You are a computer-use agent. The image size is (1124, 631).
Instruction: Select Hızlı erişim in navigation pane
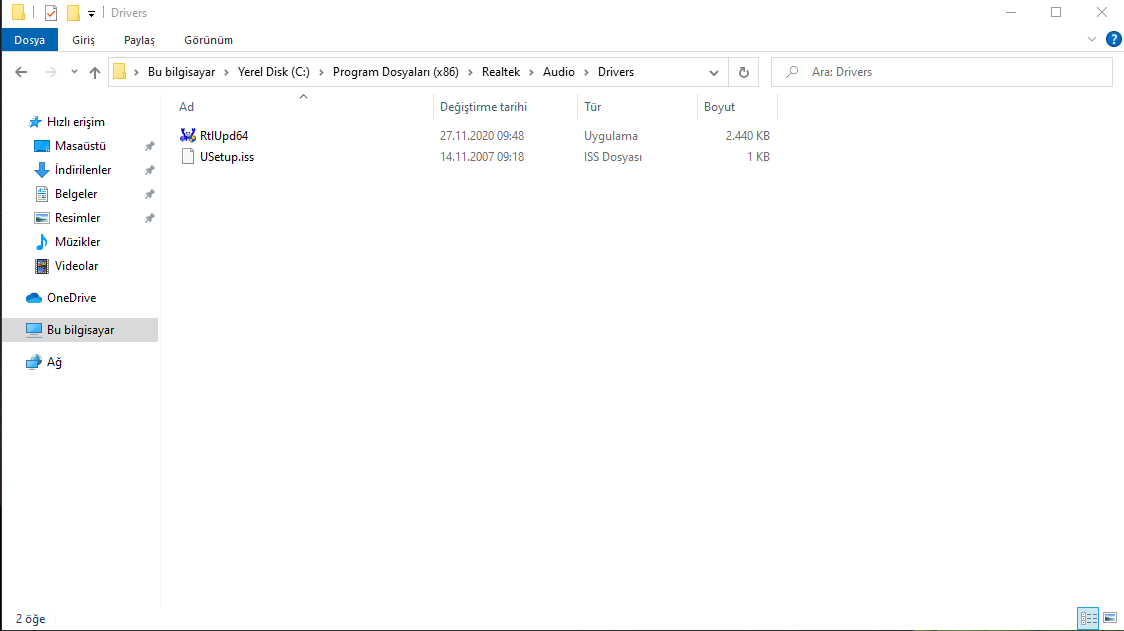(75, 122)
